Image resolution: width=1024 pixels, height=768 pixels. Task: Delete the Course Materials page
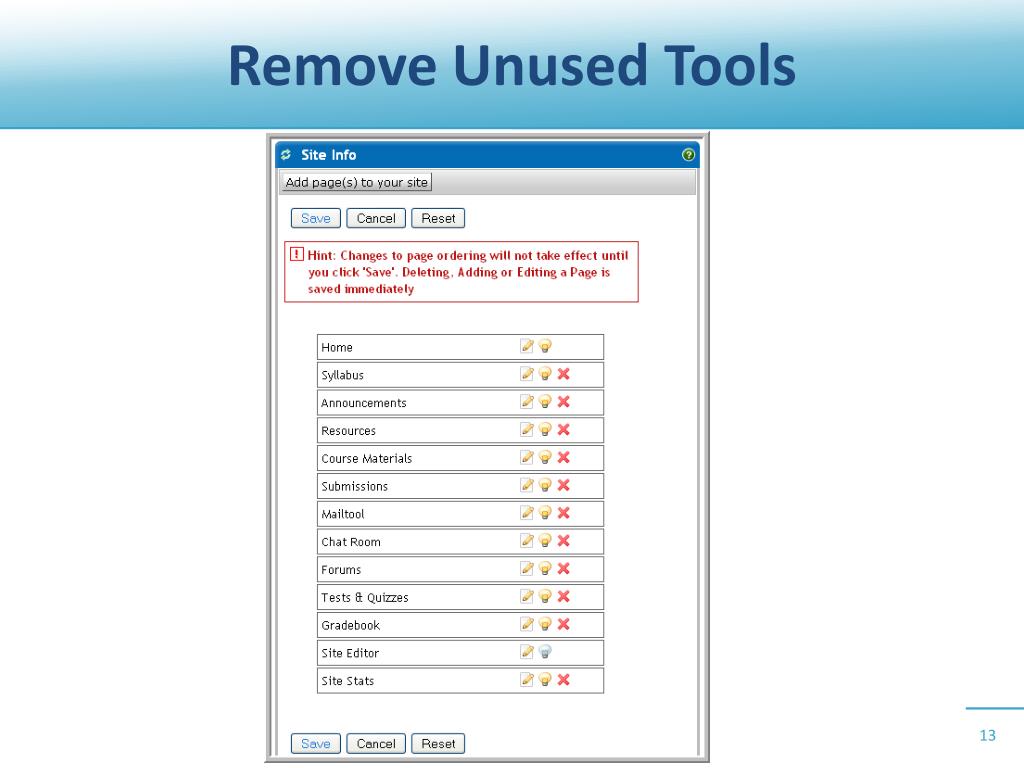click(564, 457)
